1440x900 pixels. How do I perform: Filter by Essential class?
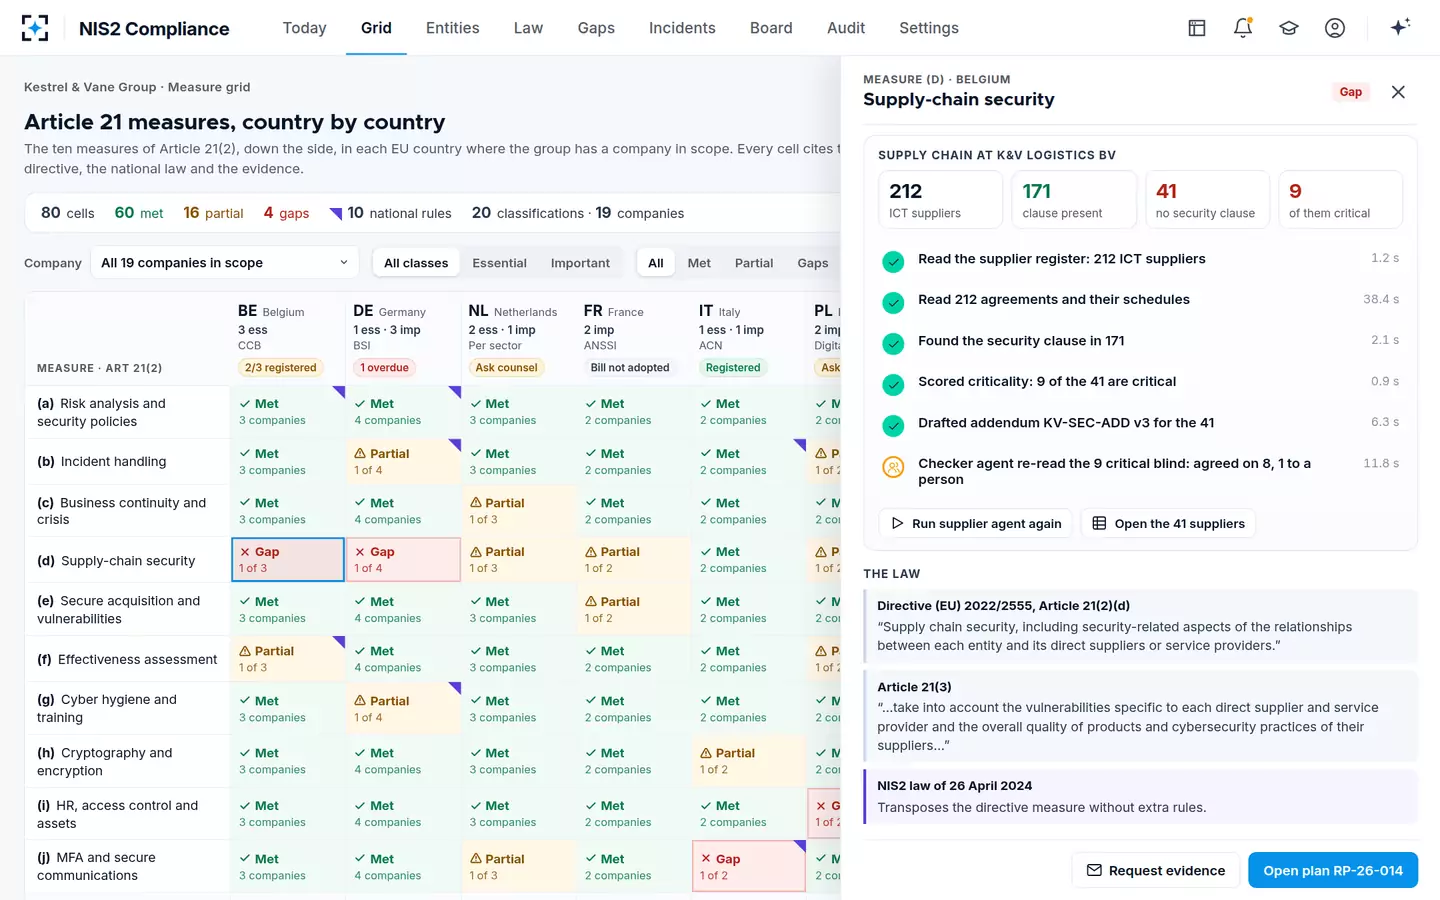[x=499, y=263]
